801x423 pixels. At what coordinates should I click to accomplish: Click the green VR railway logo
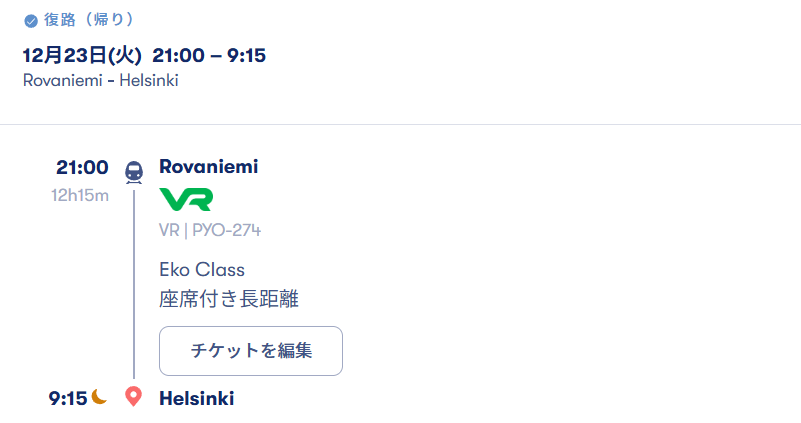(186, 199)
